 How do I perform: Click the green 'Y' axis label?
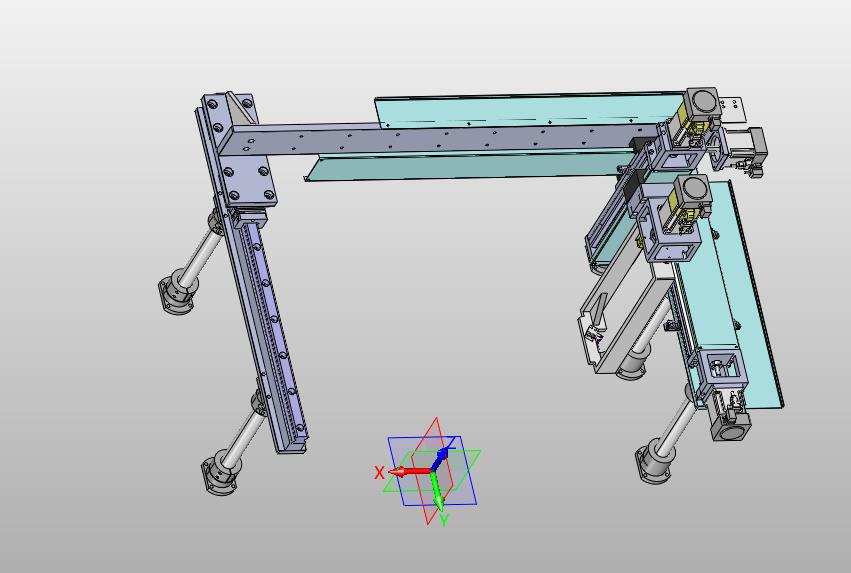(x=444, y=521)
